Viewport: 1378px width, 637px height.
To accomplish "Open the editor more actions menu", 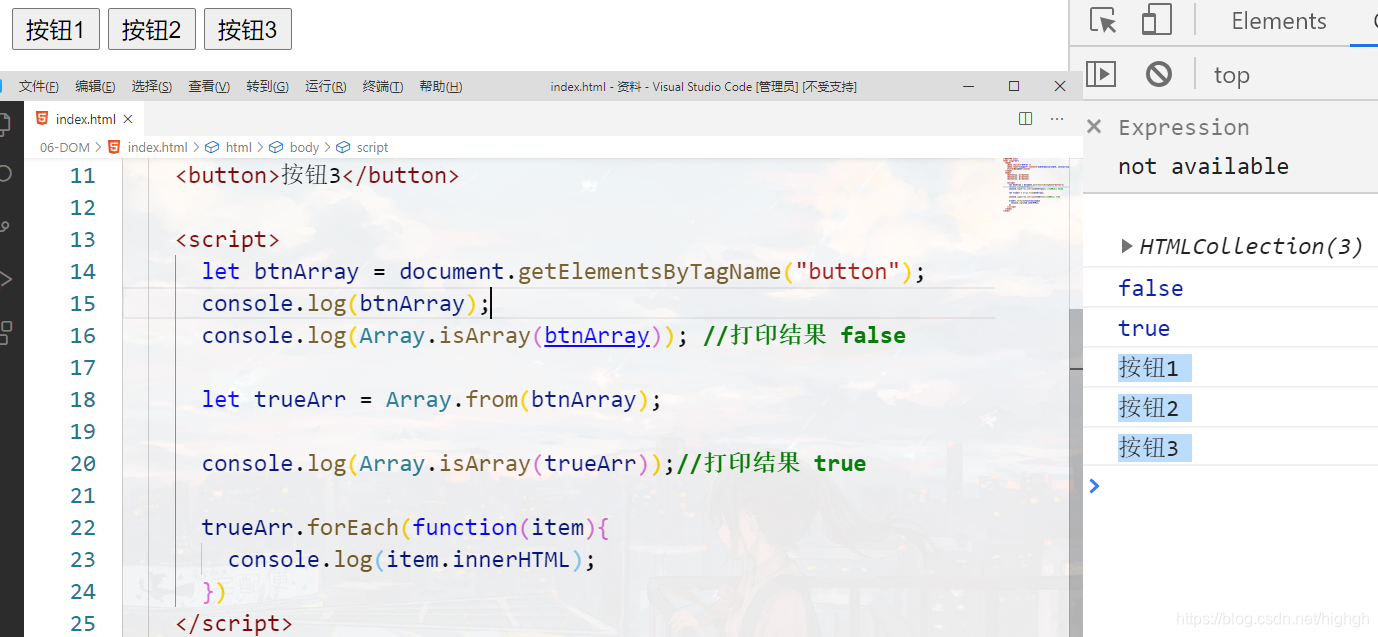I will click(1057, 119).
